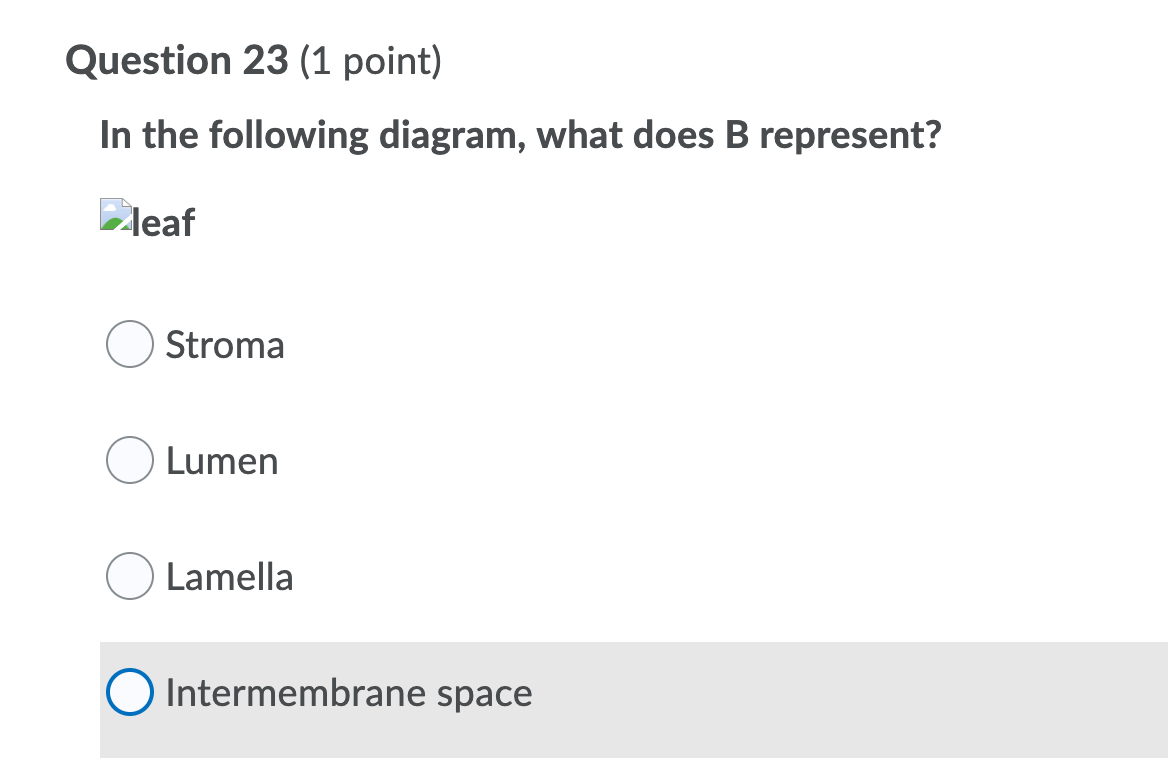Click the "(1 point)" text

click(370, 62)
